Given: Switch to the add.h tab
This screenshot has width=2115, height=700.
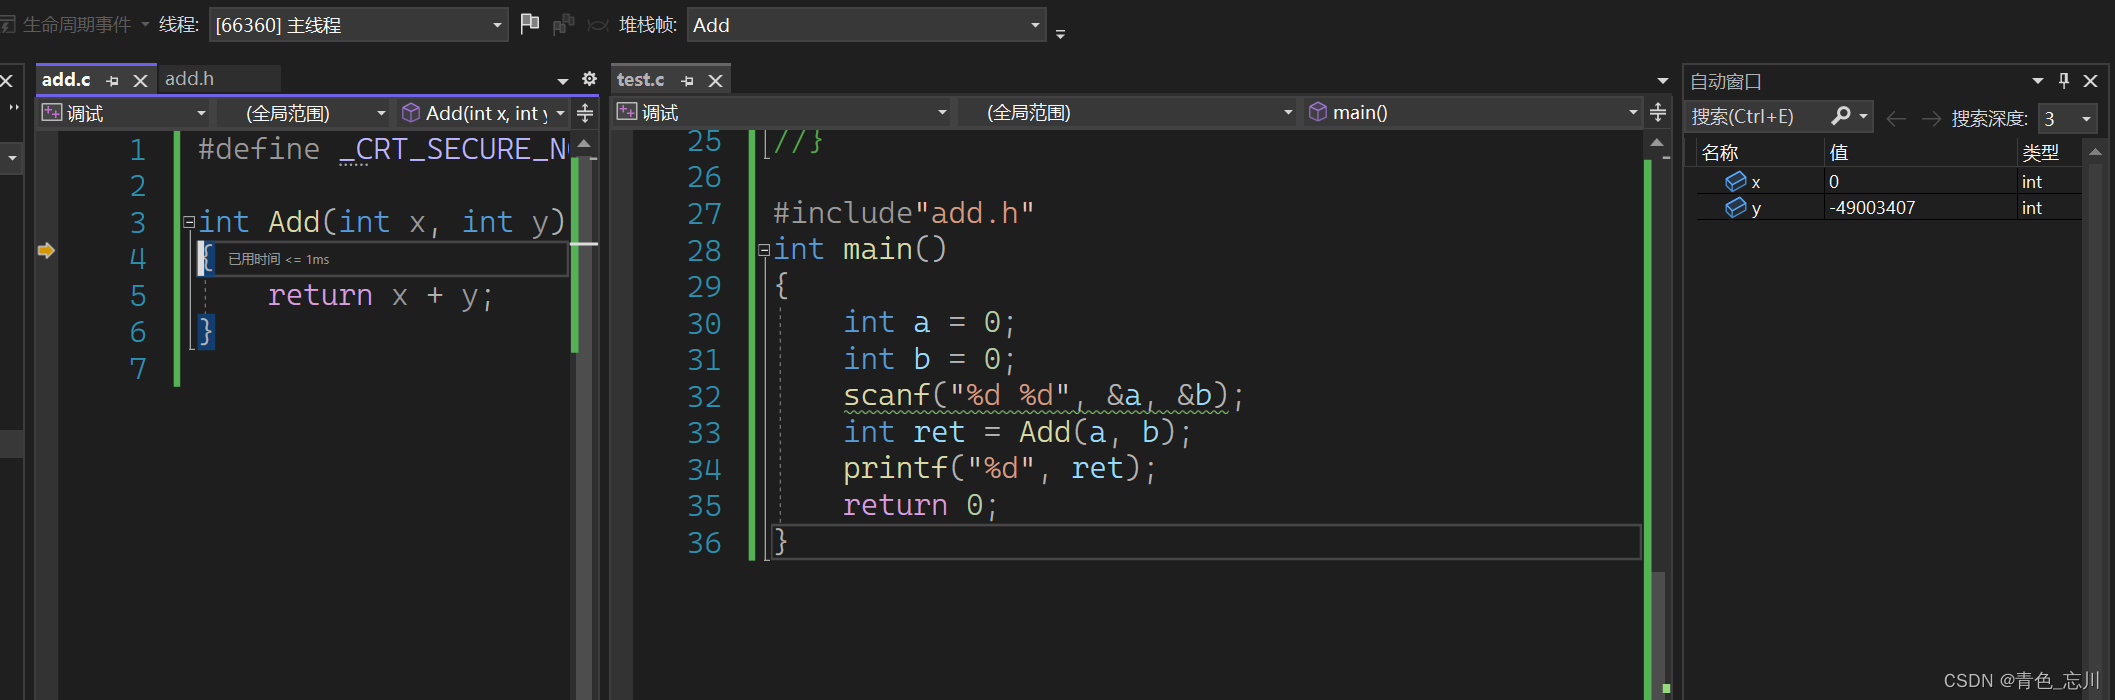Looking at the screenshot, I should (x=189, y=79).
